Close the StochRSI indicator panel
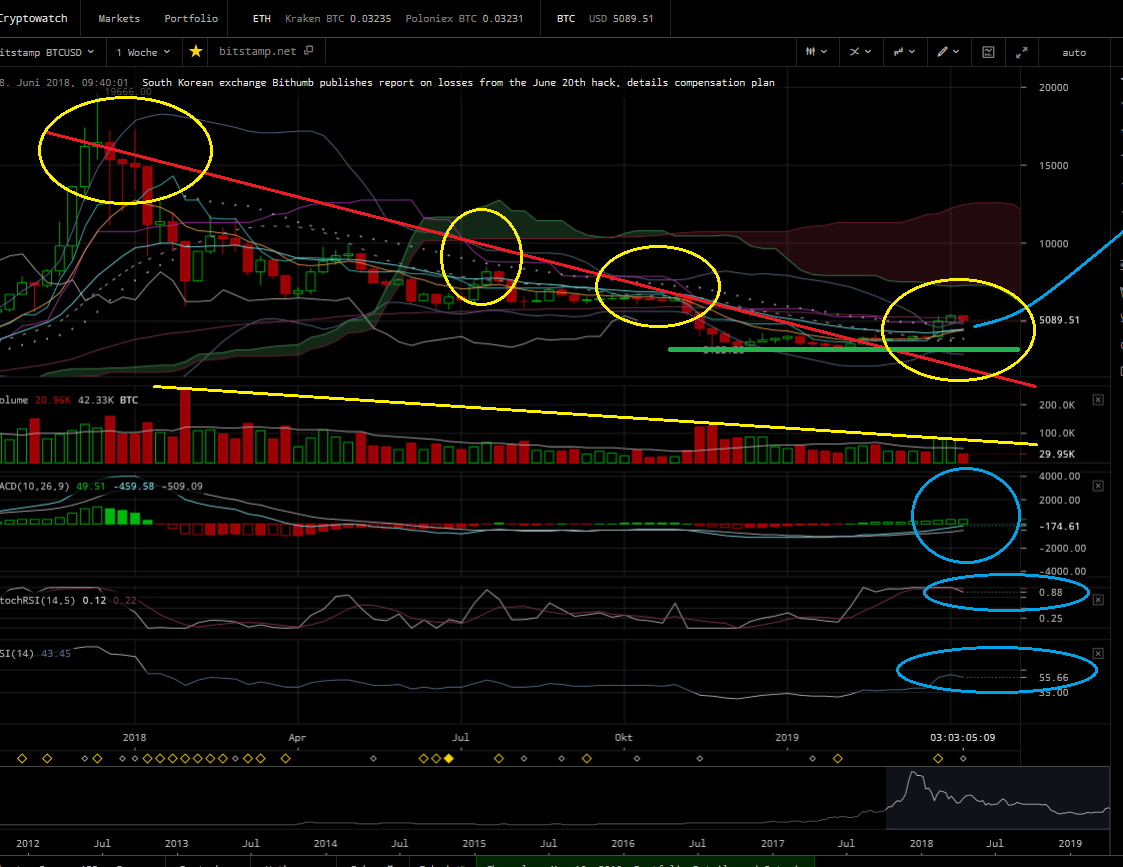1123x867 pixels. click(1098, 599)
